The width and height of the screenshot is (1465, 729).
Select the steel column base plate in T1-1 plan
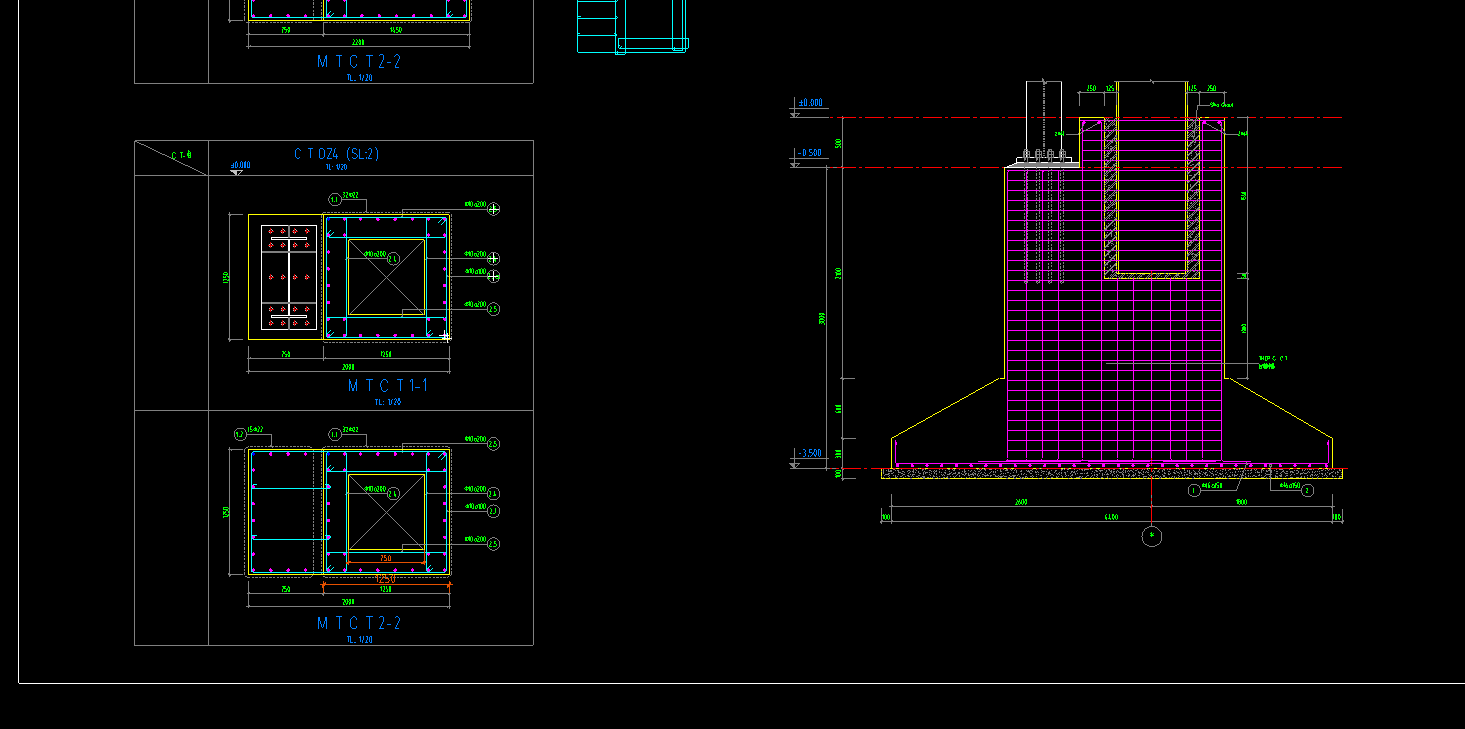[x=289, y=277]
